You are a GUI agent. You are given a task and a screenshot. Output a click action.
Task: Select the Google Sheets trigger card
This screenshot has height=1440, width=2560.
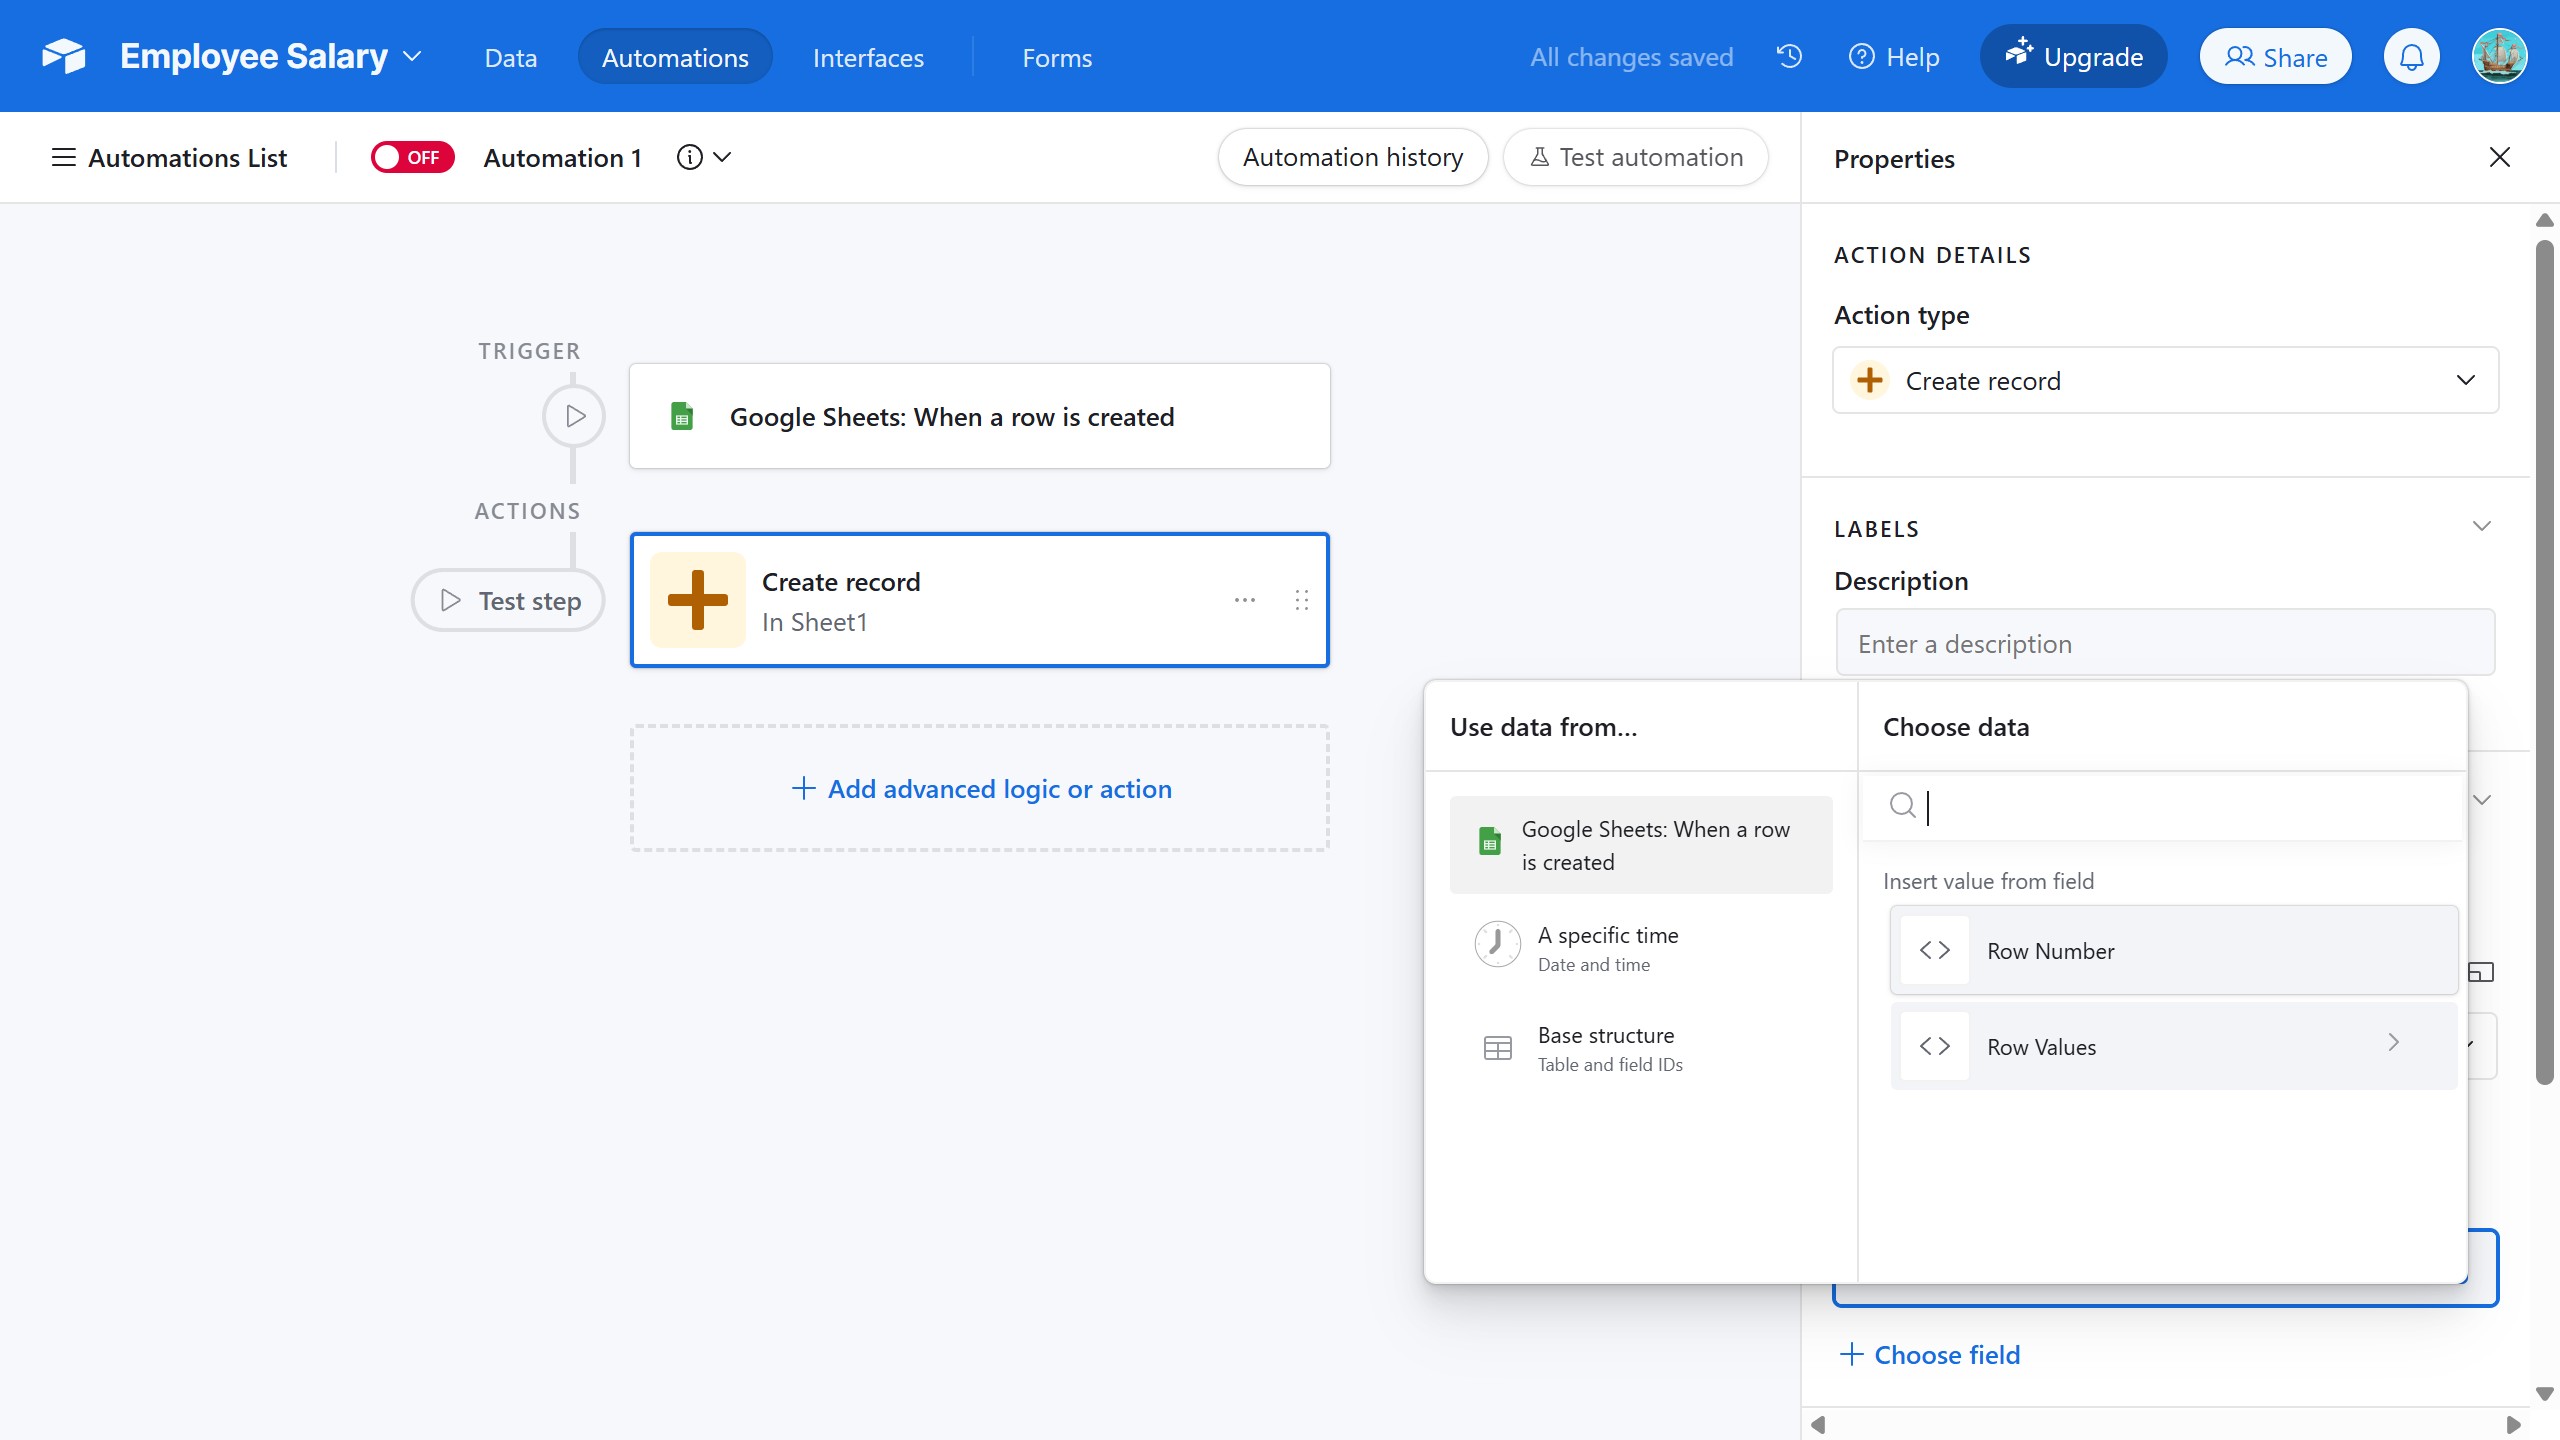pyautogui.click(x=980, y=416)
